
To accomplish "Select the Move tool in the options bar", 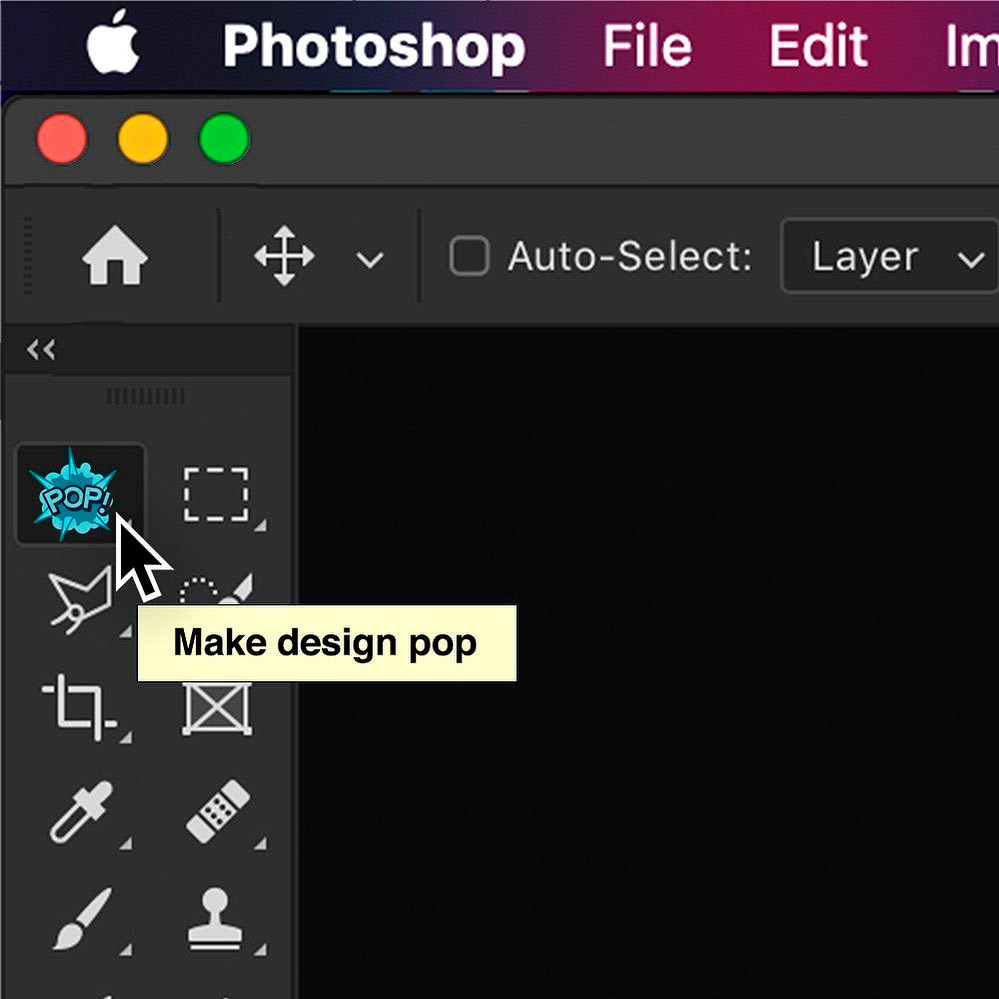I will (283, 256).
